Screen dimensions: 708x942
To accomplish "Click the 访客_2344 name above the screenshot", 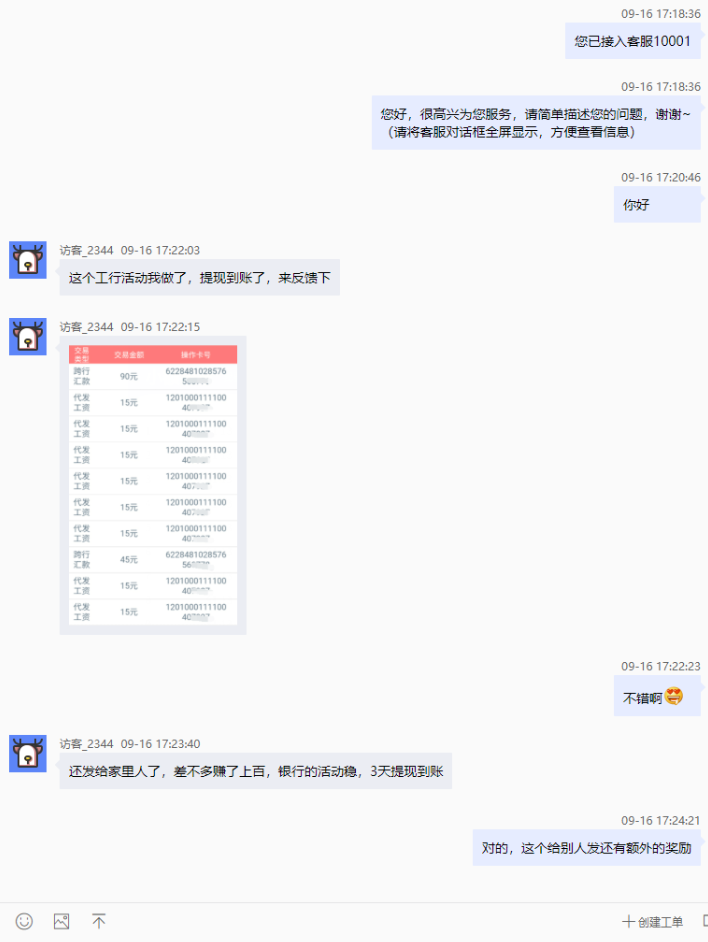I will tap(86, 327).
